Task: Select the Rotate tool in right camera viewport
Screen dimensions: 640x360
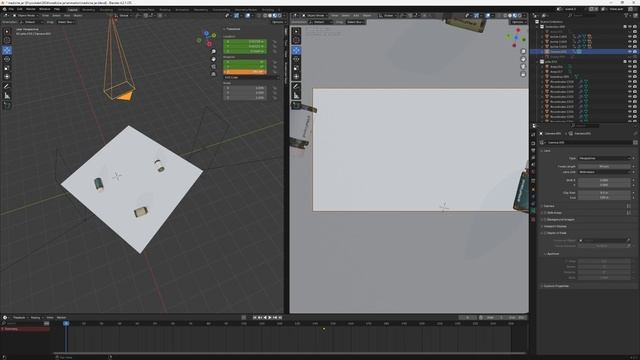Action: pos(296,59)
